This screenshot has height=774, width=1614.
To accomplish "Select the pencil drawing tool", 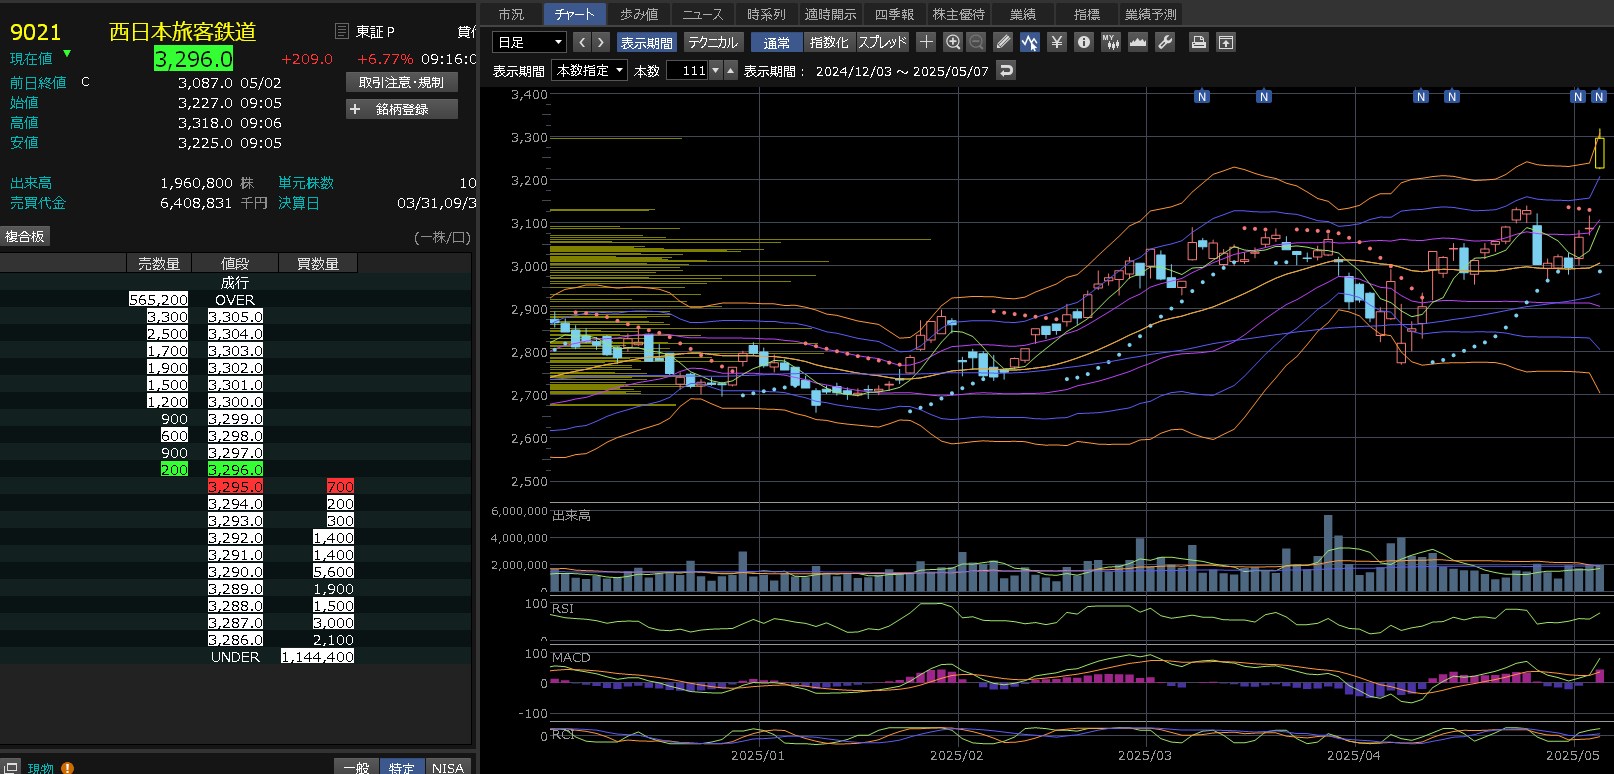I will 1003,42.
